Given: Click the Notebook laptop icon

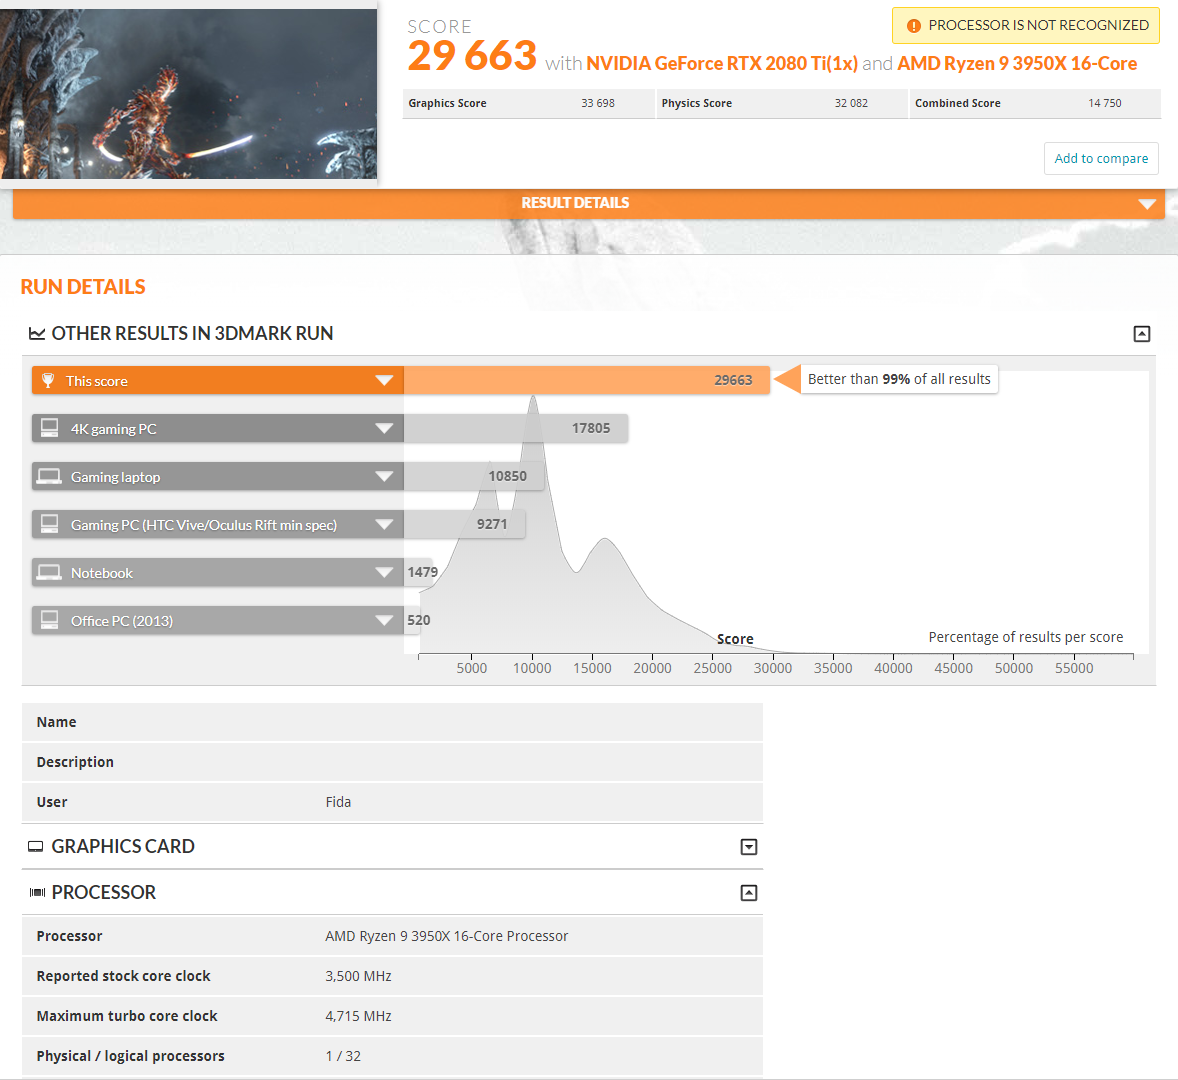Looking at the screenshot, I should [x=49, y=572].
